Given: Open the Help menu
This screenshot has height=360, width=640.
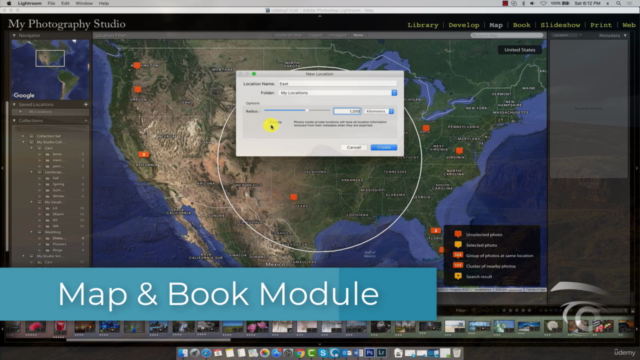Looking at the screenshot, I should coord(104,3).
